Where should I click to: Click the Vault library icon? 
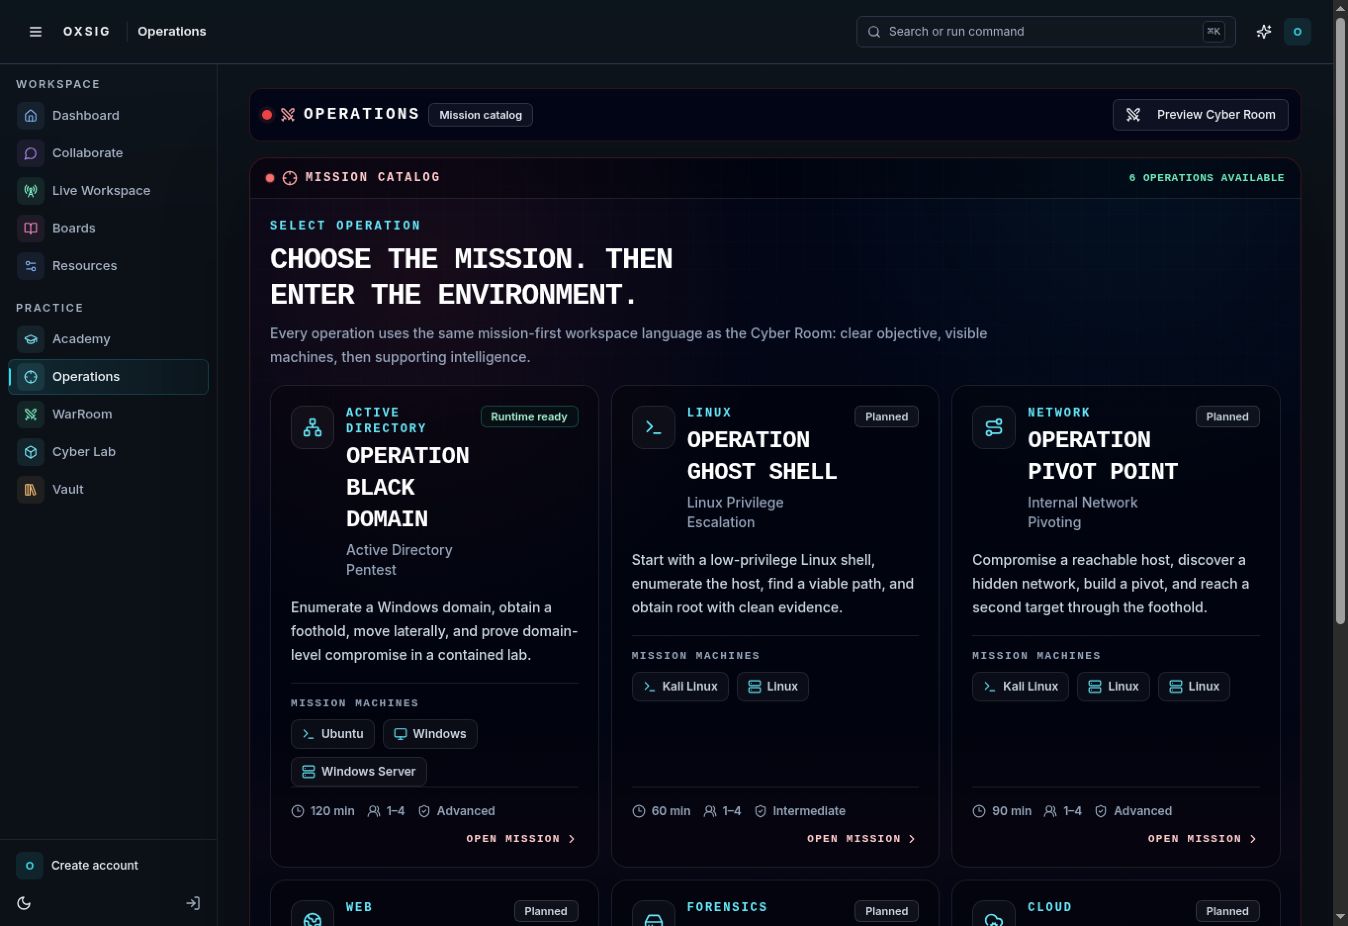(31, 490)
